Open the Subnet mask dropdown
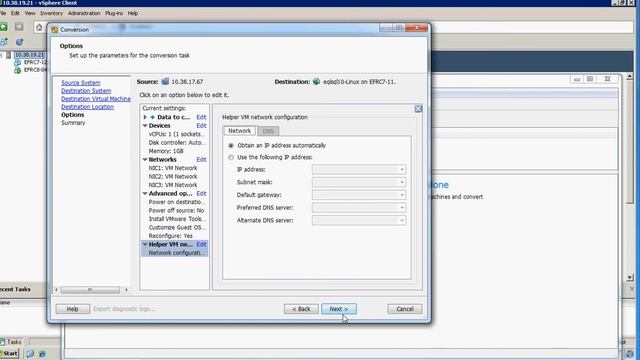The height and width of the screenshot is (360, 640). point(402,182)
